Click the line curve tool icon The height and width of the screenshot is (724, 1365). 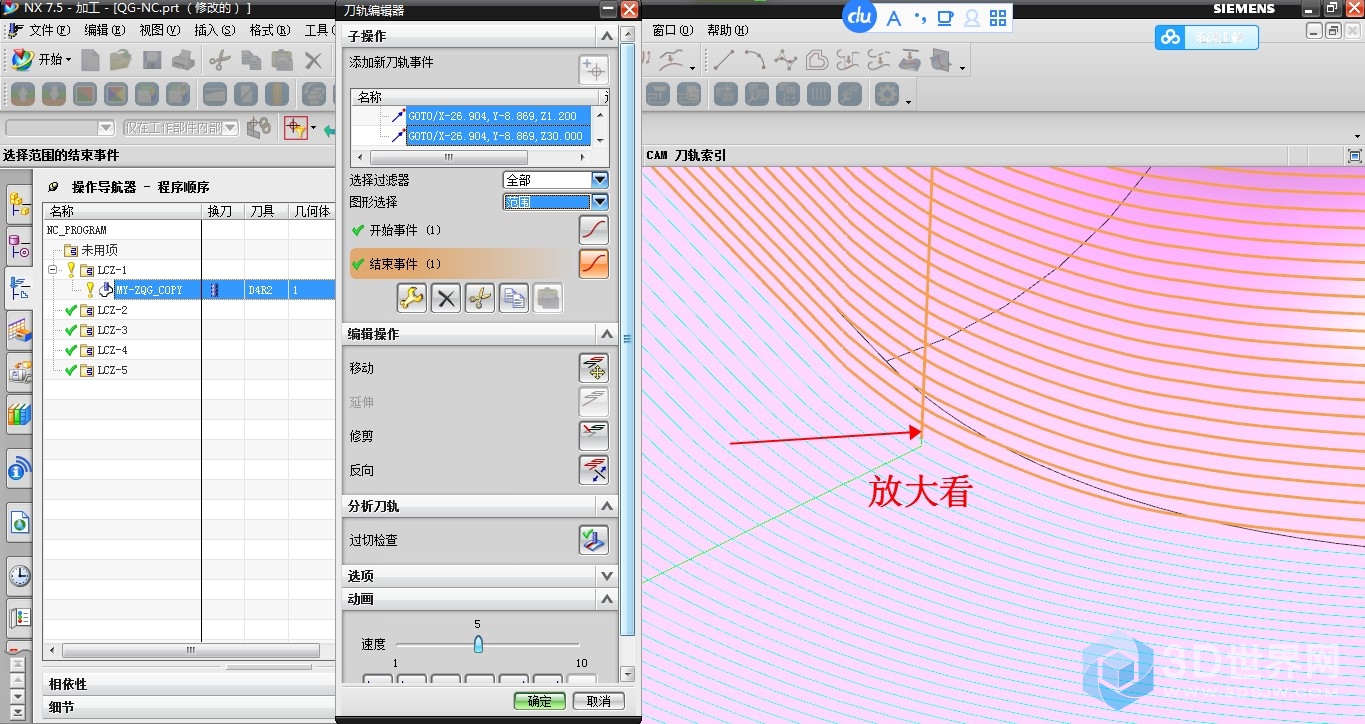[724, 61]
